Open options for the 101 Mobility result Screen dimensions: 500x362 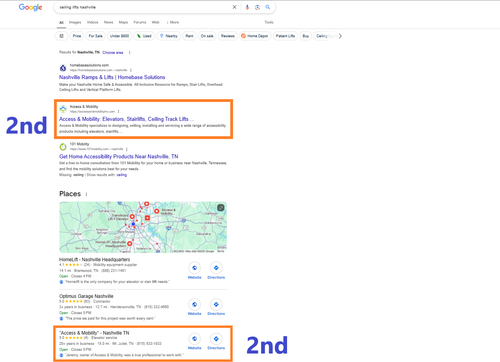pos(127,149)
